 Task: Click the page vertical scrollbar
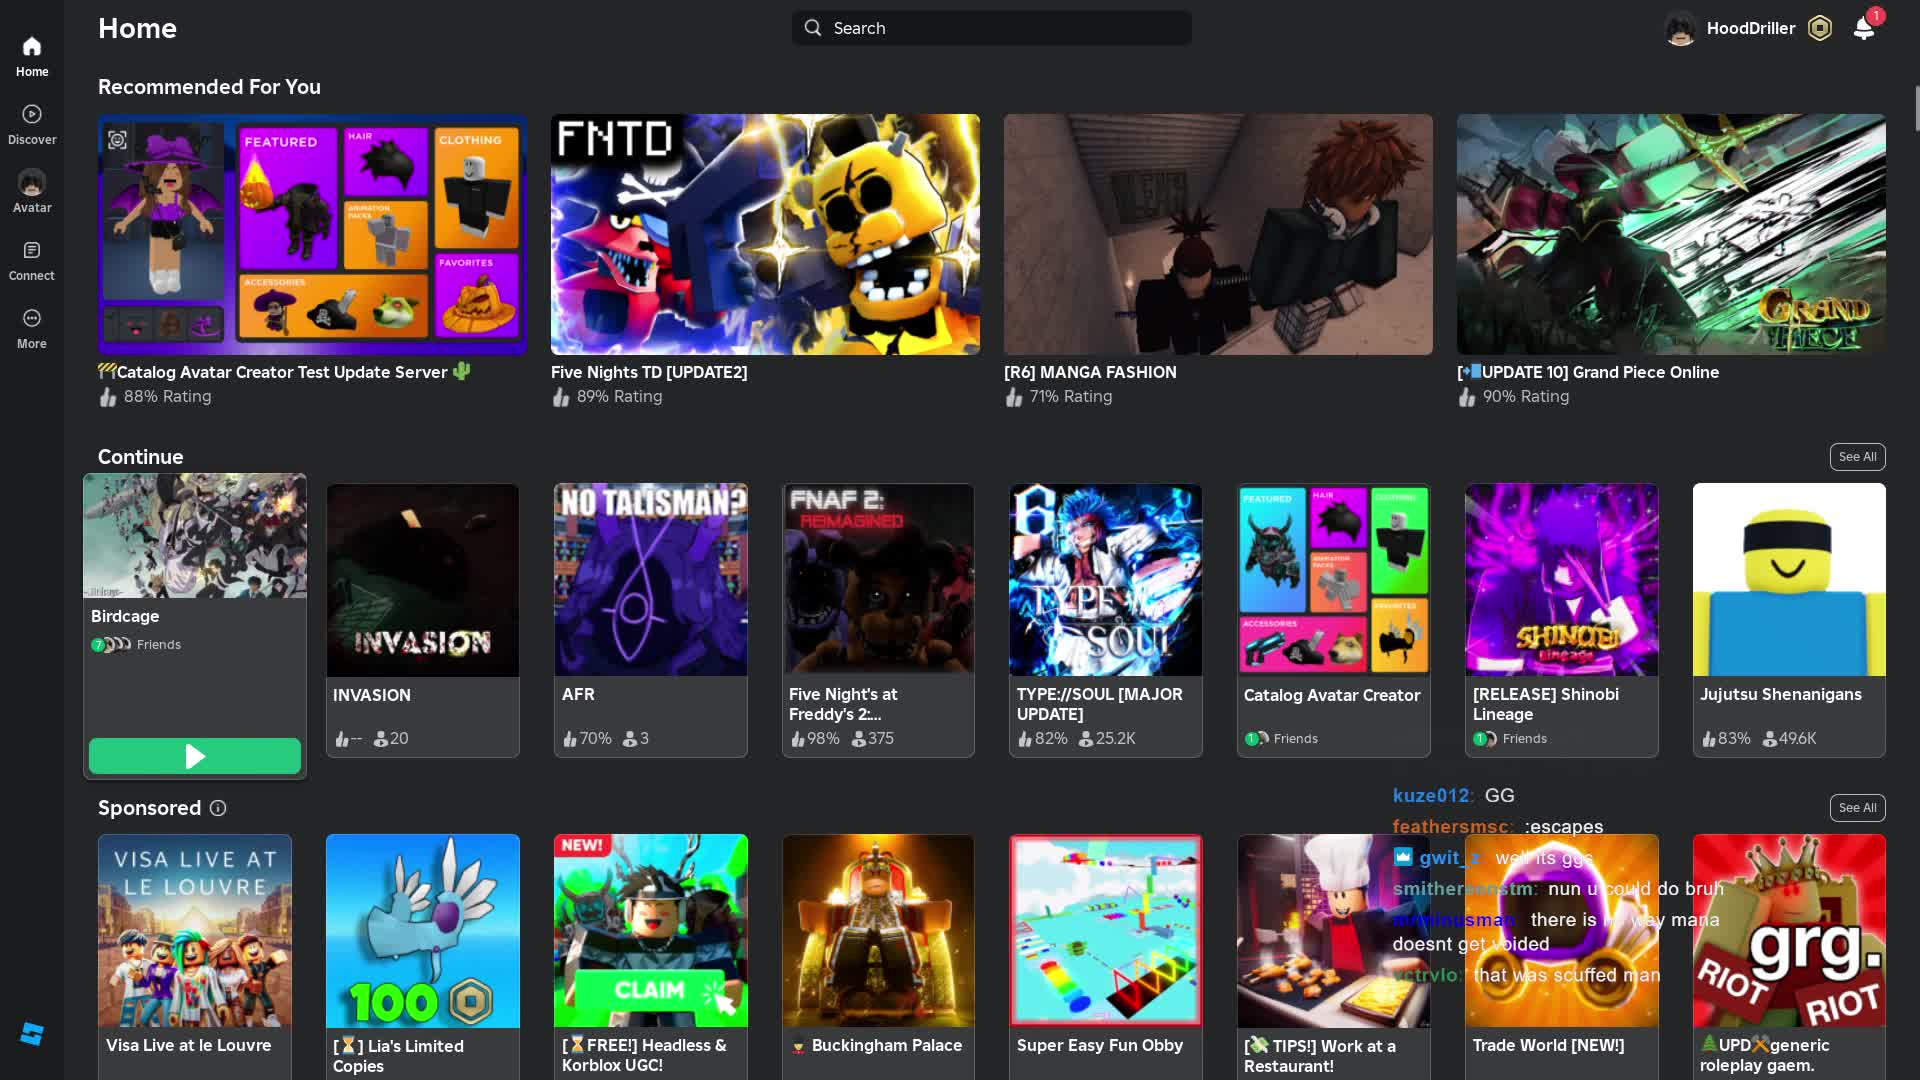coord(1916,108)
